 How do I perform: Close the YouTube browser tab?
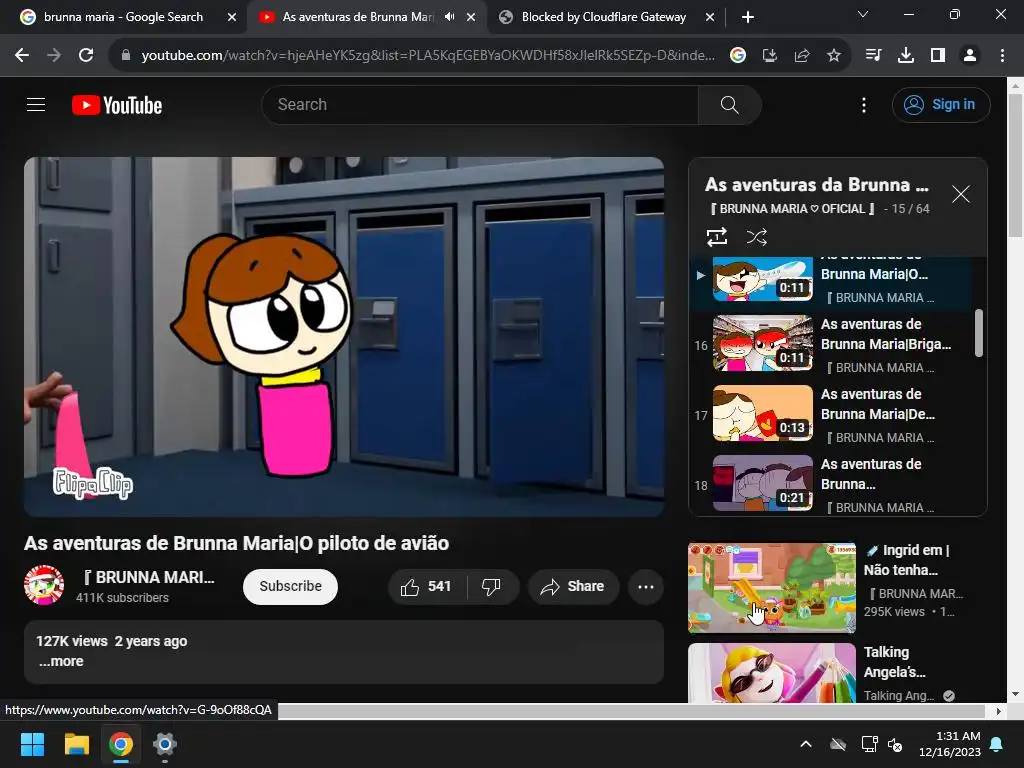471,17
